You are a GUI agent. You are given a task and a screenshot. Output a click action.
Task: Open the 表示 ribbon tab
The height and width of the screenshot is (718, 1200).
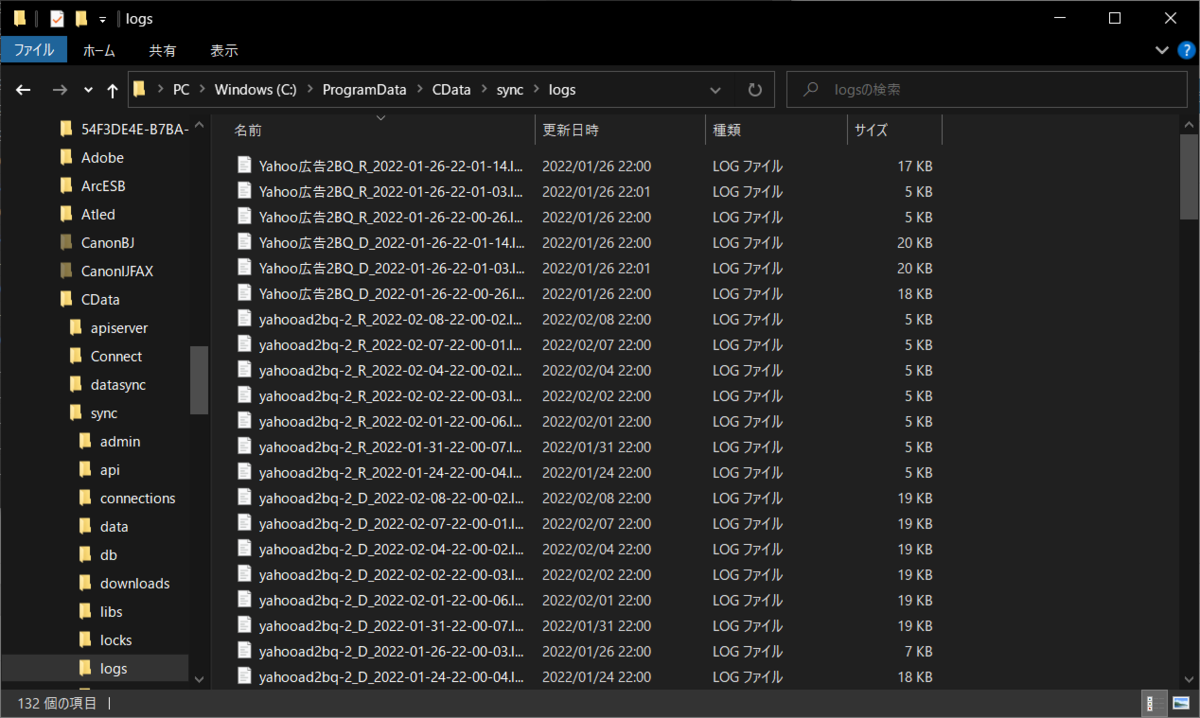[x=224, y=50]
